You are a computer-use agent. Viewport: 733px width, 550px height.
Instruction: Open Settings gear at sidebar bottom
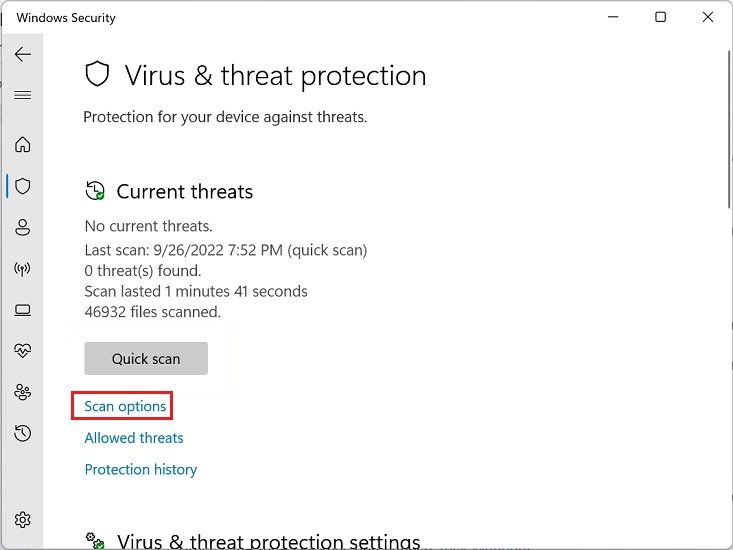(x=23, y=520)
